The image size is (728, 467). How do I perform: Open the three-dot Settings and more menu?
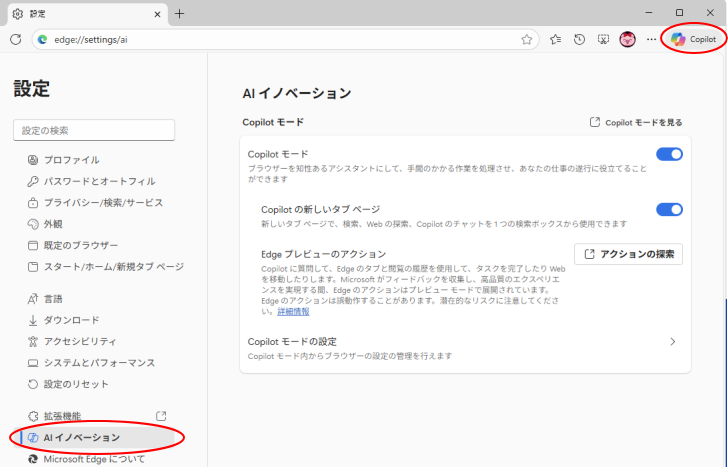651,39
